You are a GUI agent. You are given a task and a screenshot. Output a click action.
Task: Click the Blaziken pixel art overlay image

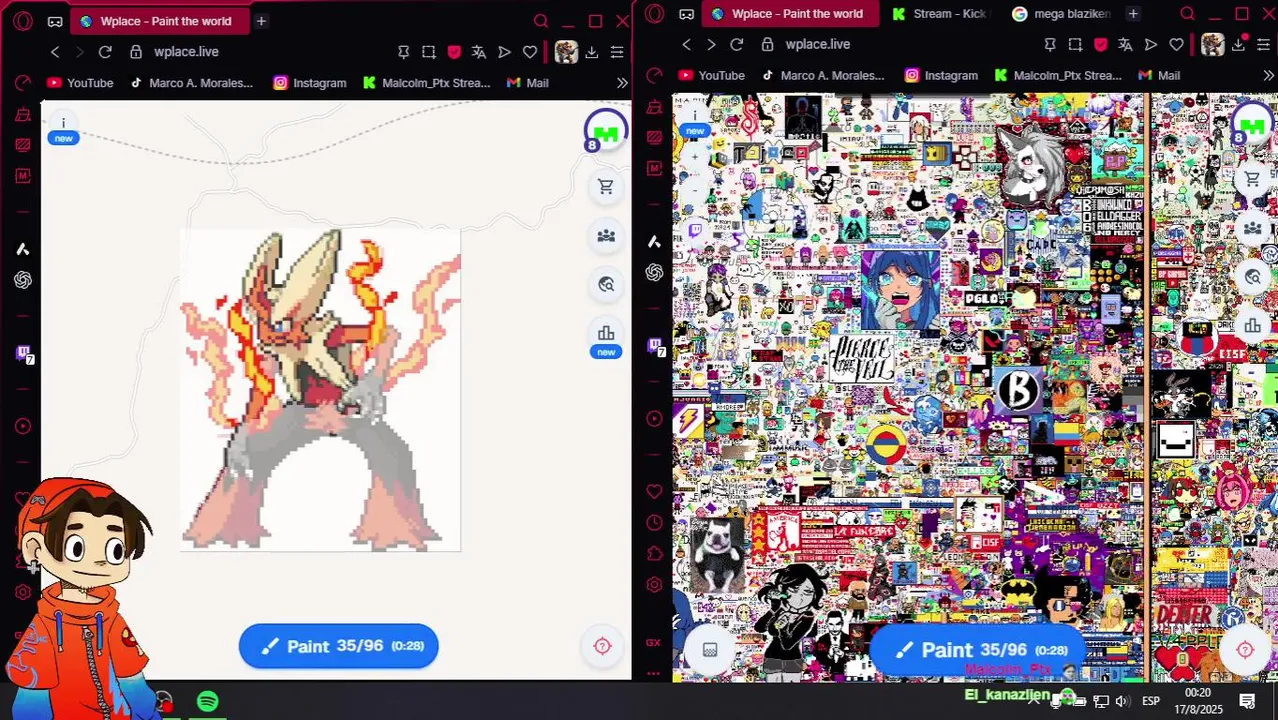click(x=320, y=390)
